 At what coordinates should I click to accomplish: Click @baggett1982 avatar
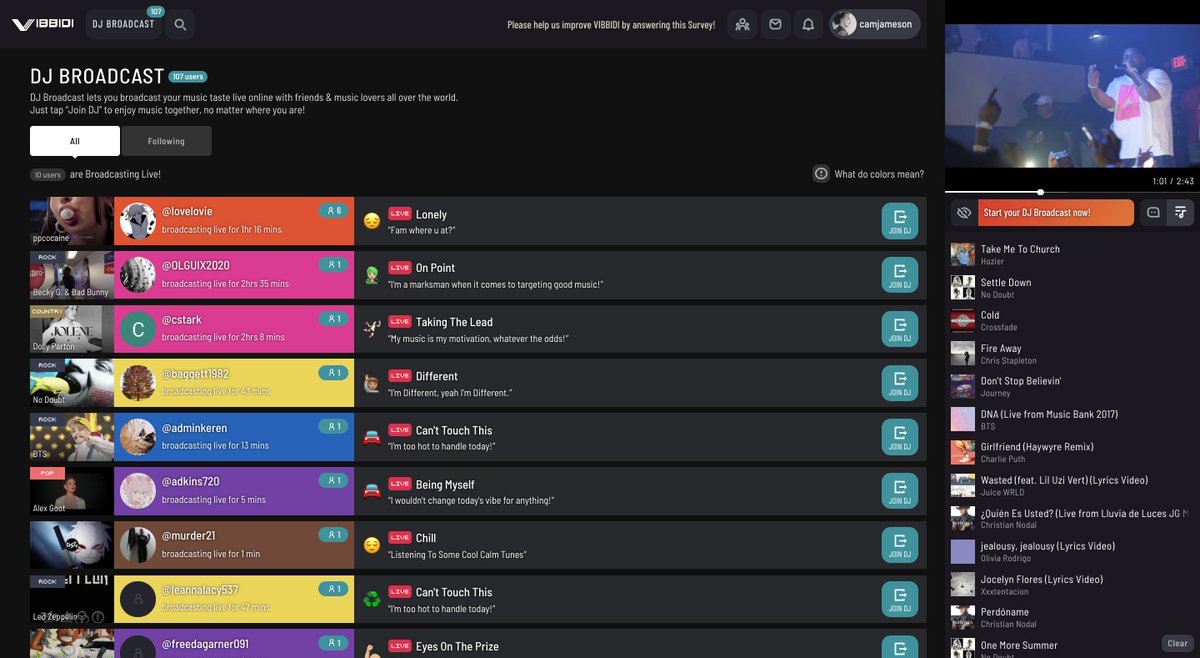(138, 383)
